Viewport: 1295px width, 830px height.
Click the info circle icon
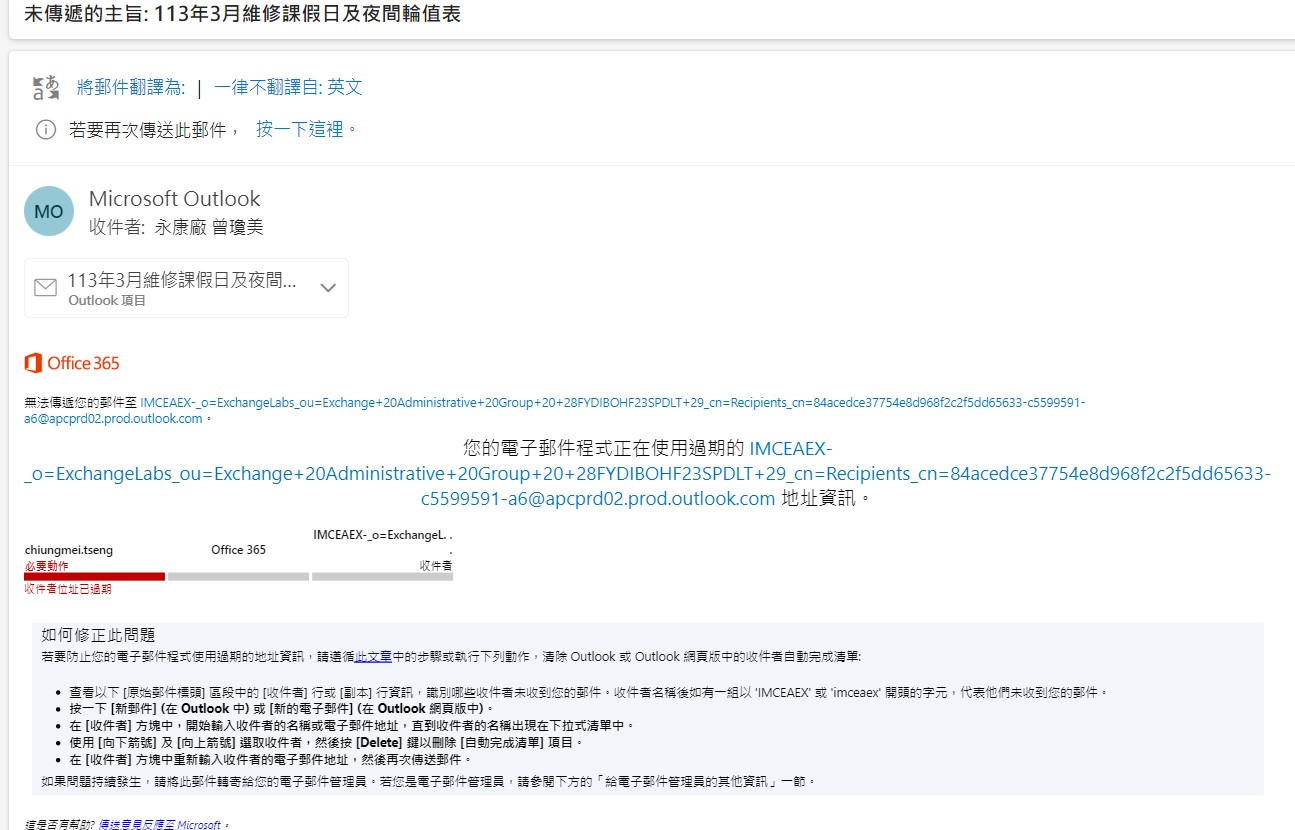[x=46, y=130]
